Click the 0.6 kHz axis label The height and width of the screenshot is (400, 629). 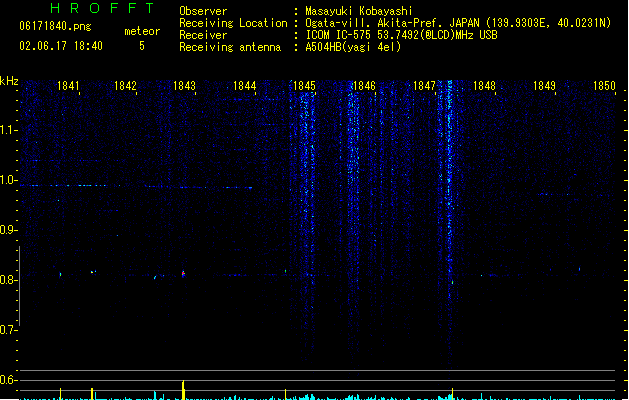(x=9, y=380)
